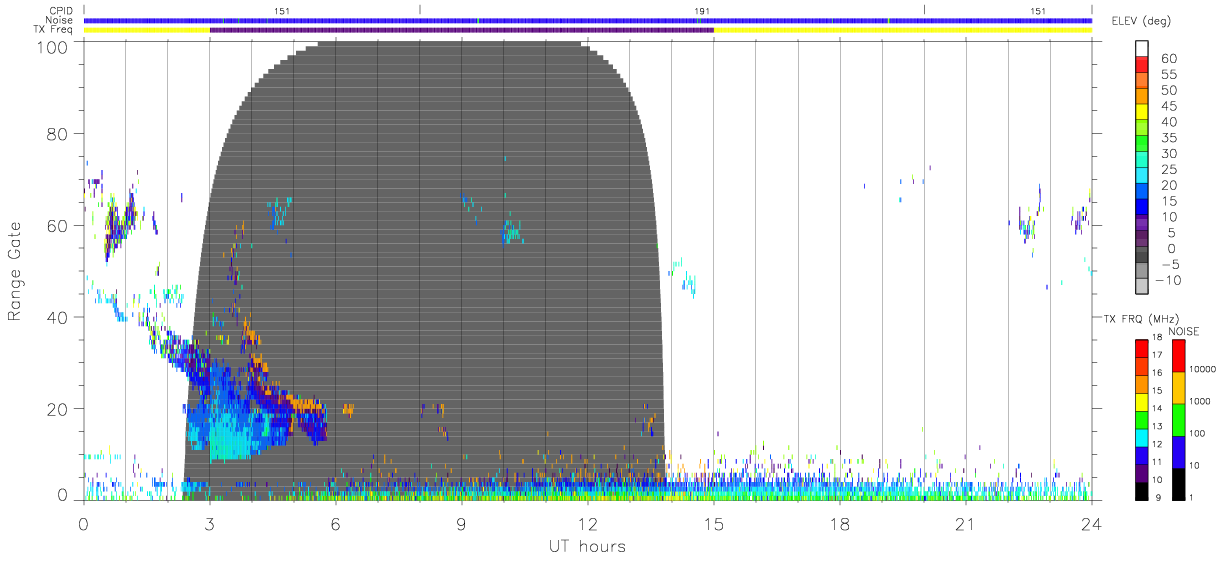Click the purple segment of TX Freq bar
This screenshot has height=567, width=1228.
point(461,30)
